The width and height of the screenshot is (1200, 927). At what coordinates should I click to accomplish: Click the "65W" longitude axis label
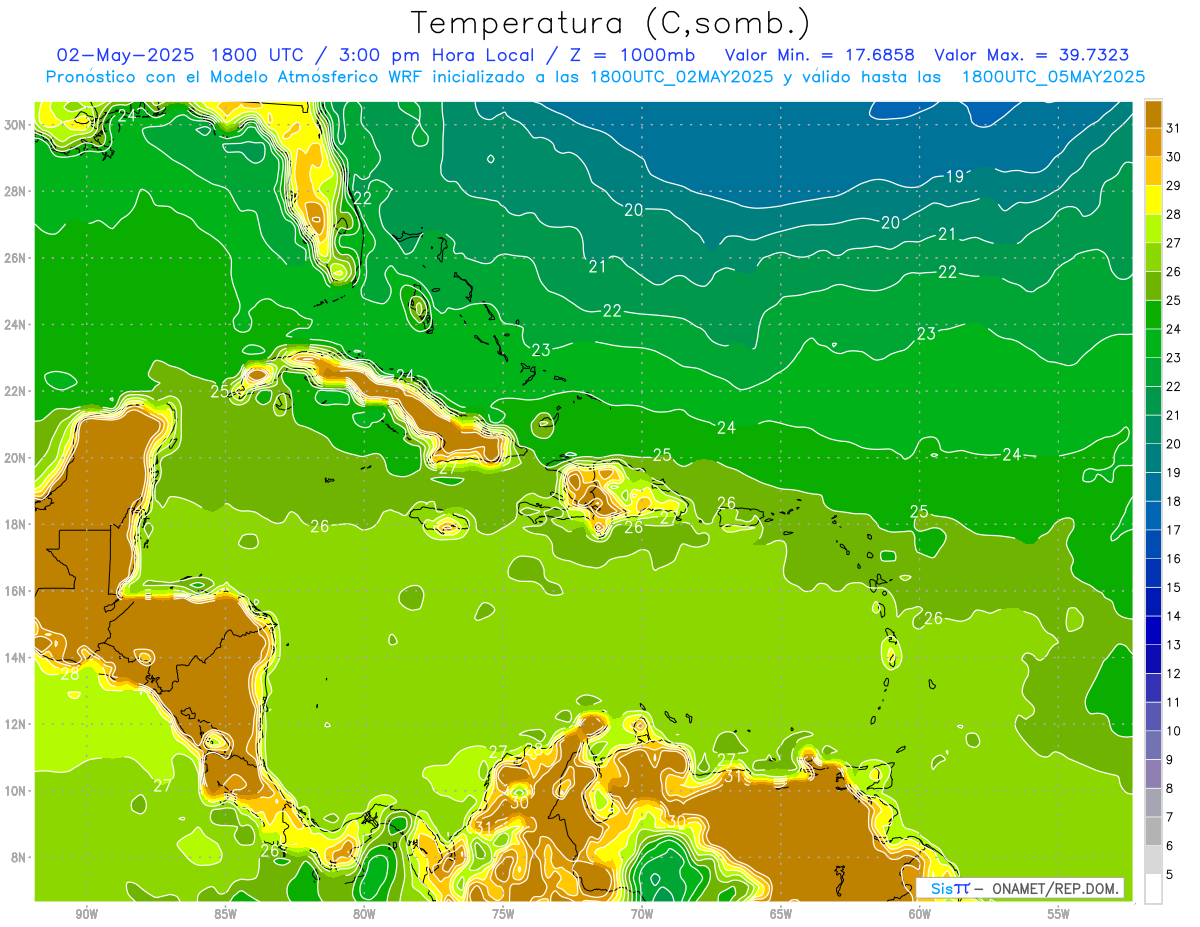[x=781, y=914]
